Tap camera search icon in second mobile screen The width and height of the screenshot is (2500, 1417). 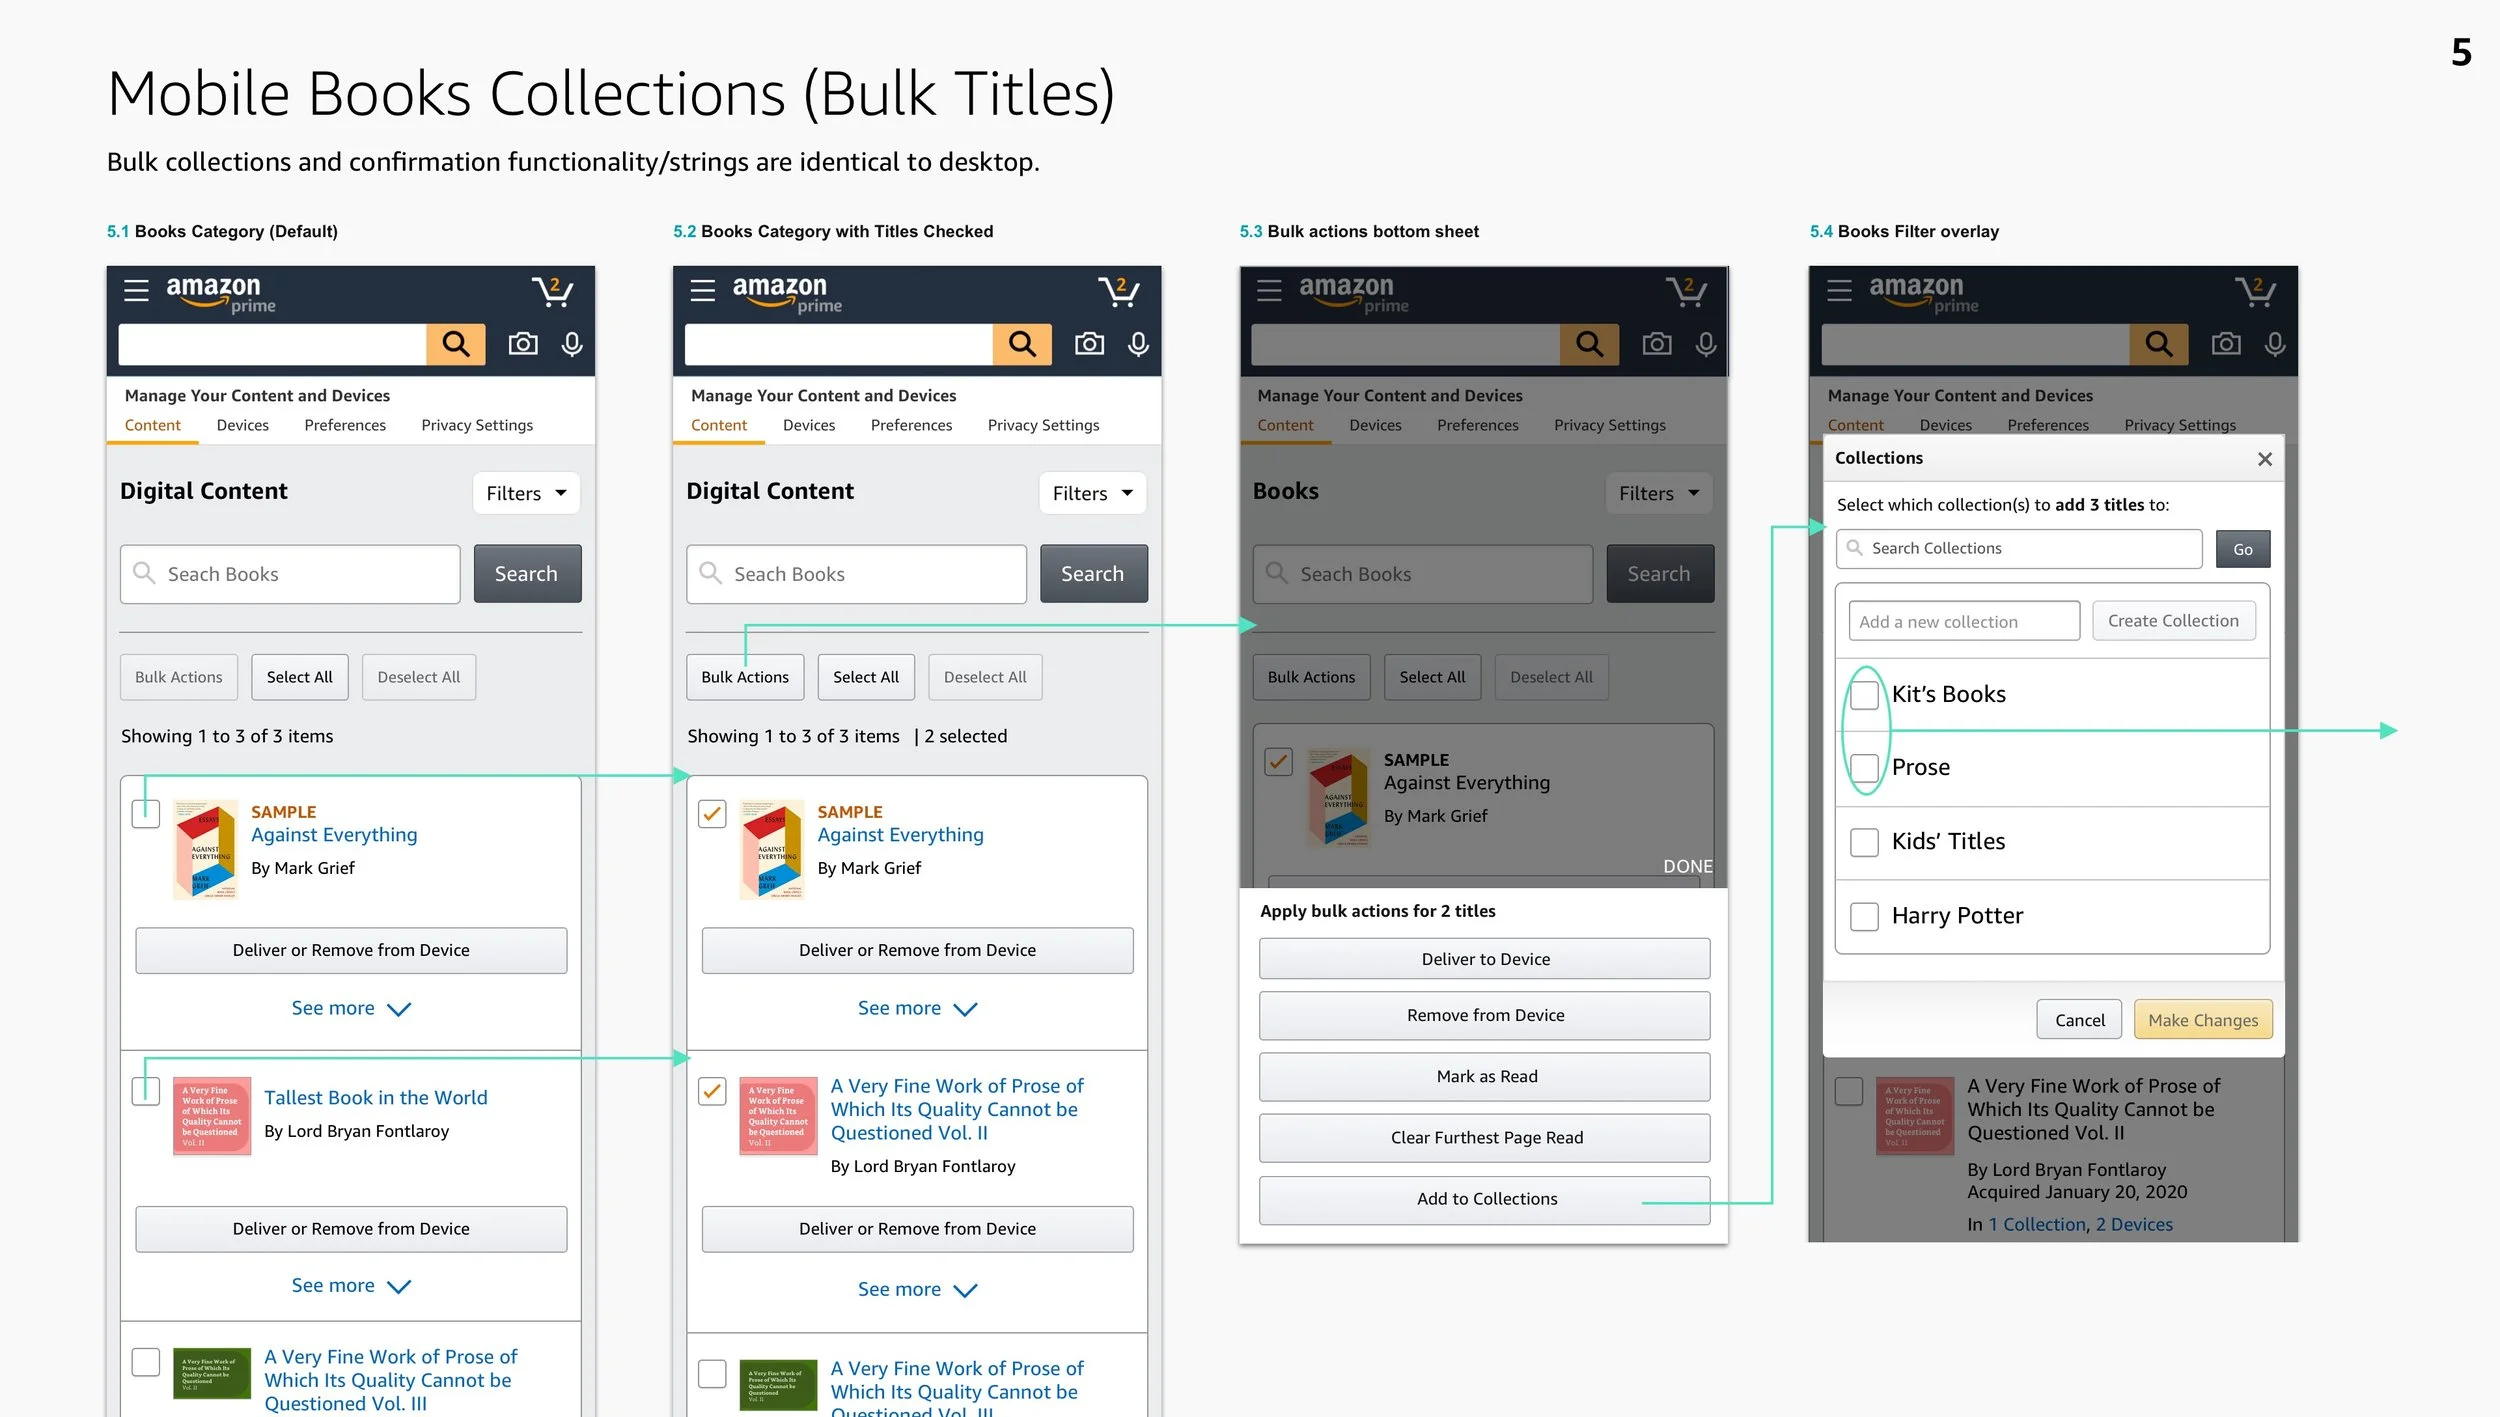click(1089, 344)
